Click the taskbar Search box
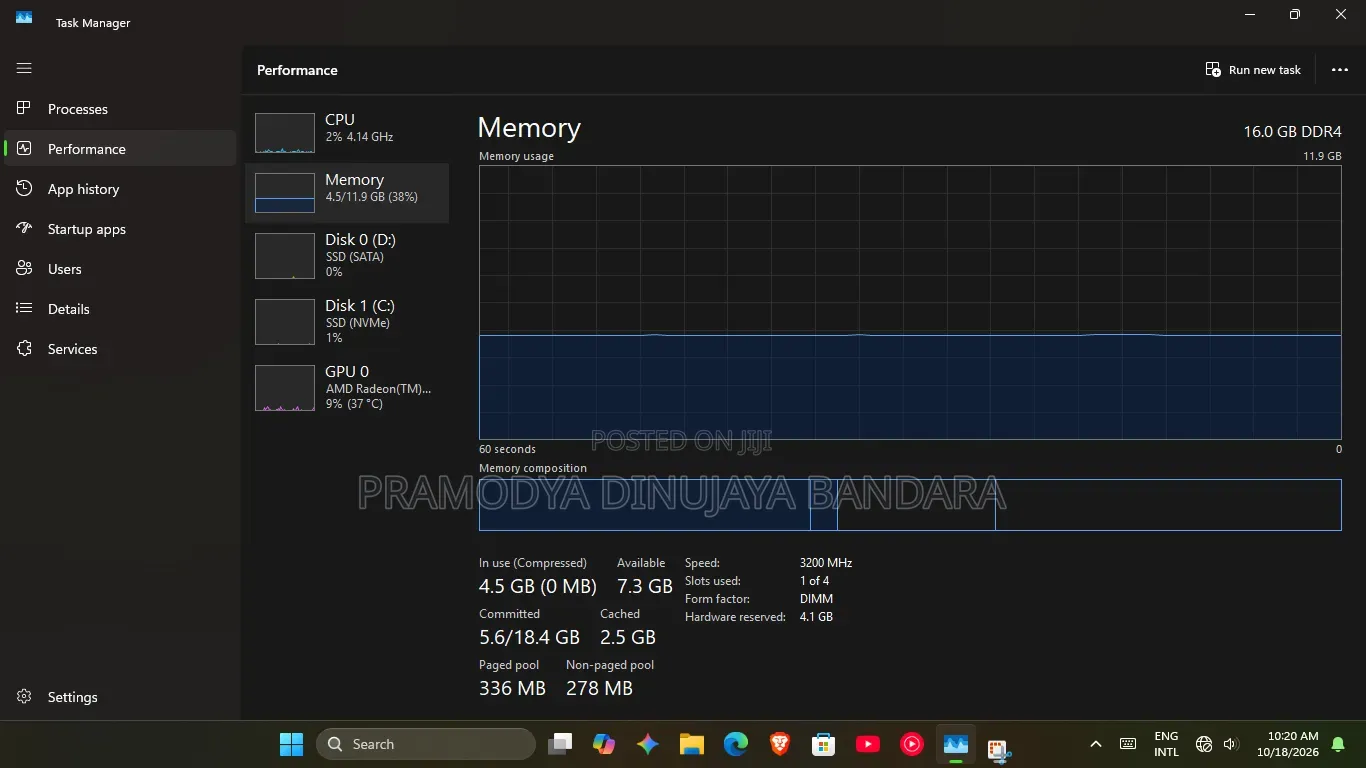 pos(426,744)
